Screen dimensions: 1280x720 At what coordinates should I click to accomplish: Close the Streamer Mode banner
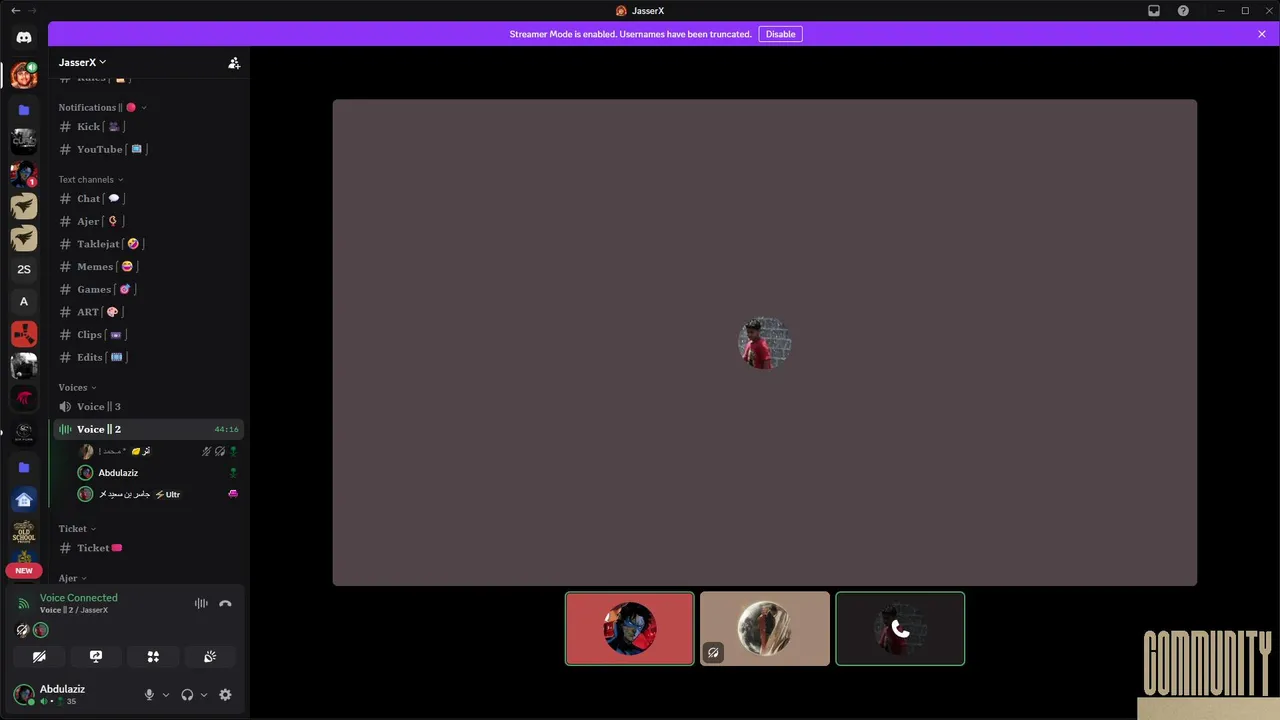coord(1262,34)
